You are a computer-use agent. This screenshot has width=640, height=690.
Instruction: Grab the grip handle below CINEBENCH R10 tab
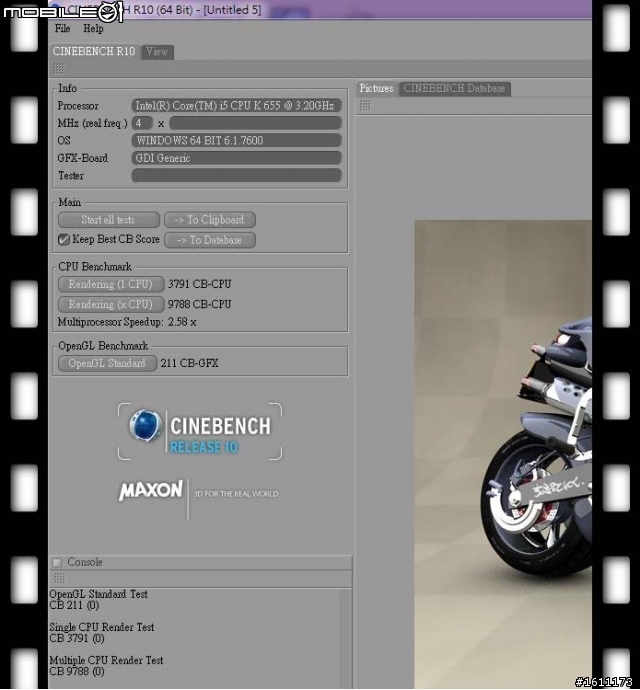pyautogui.click(x=59, y=69)
